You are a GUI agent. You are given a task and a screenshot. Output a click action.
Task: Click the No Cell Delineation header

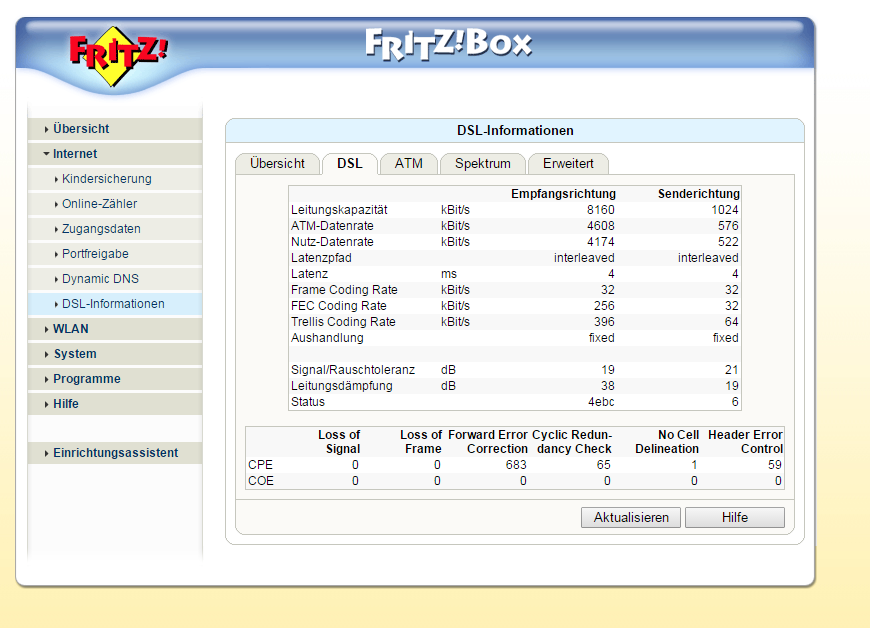pos(667,442)
